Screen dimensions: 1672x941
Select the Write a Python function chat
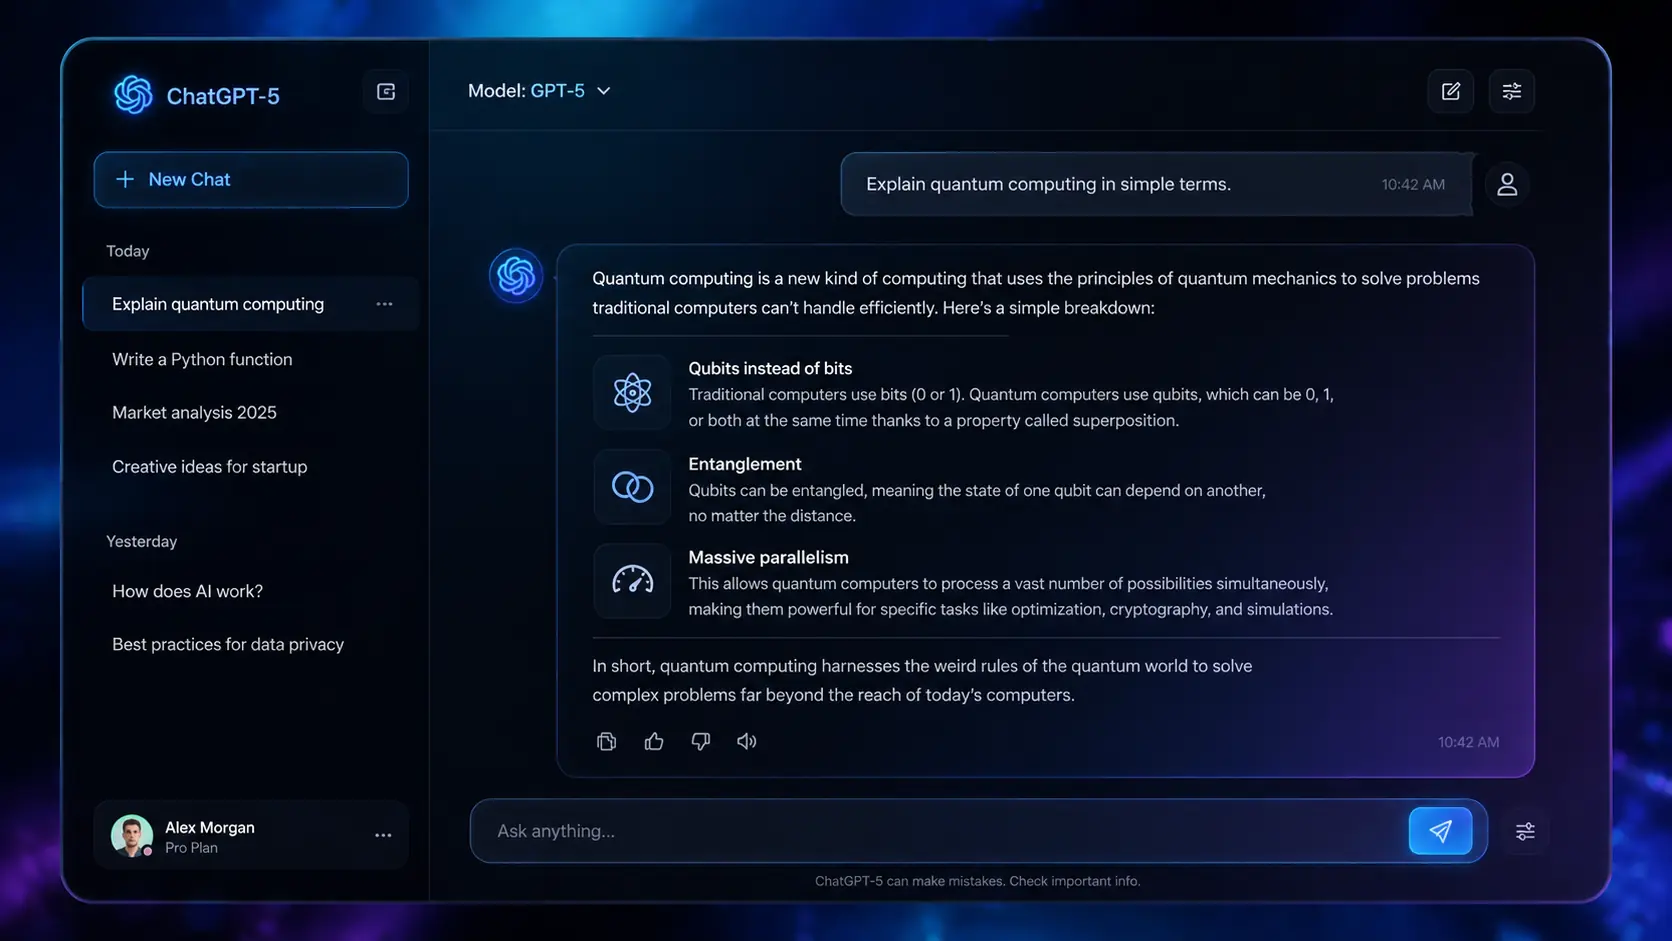click(x=201, y=359)
